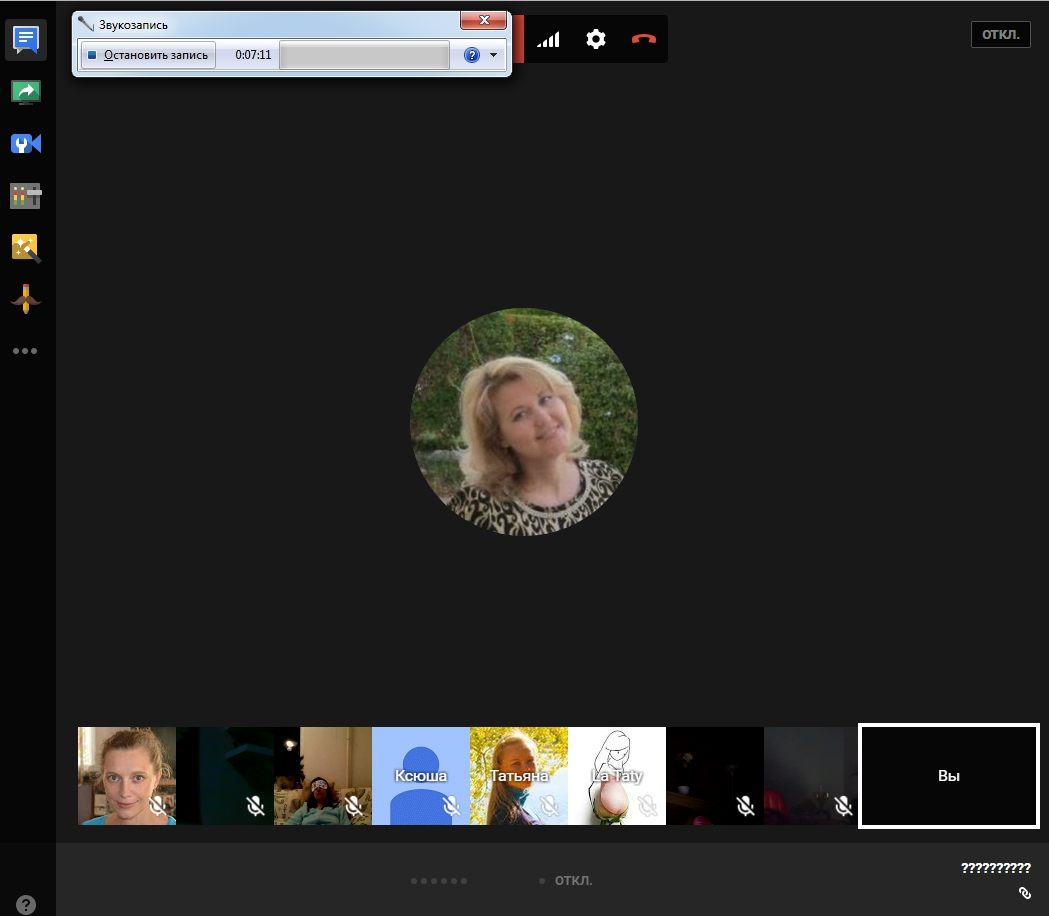Hang up with the red phone icon
Image resolution: width=1049 pixels, height=916 pixels.
pyautogui.click(x=643, y=40)
